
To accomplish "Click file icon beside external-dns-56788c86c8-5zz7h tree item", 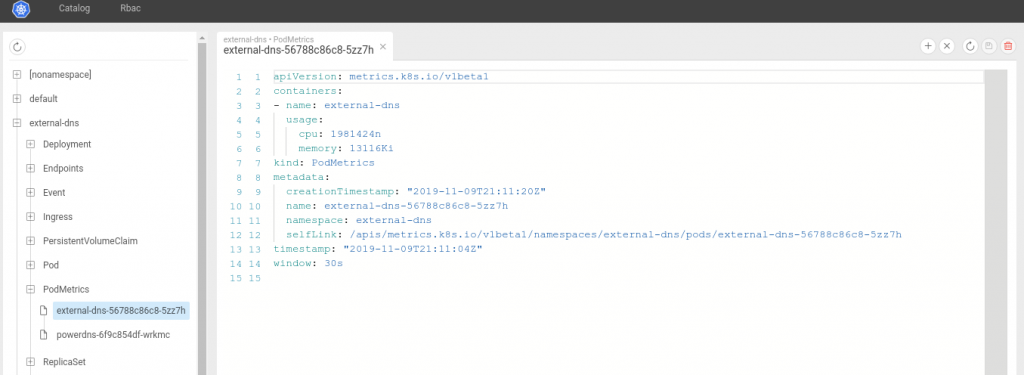I will tap(44, 310).
